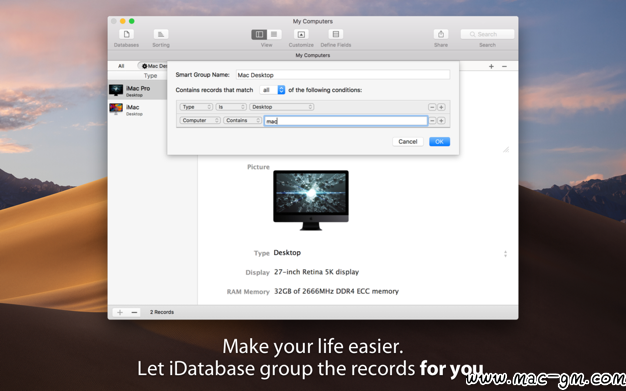
Task: Open the Type field dropdown
Action: 196,107
